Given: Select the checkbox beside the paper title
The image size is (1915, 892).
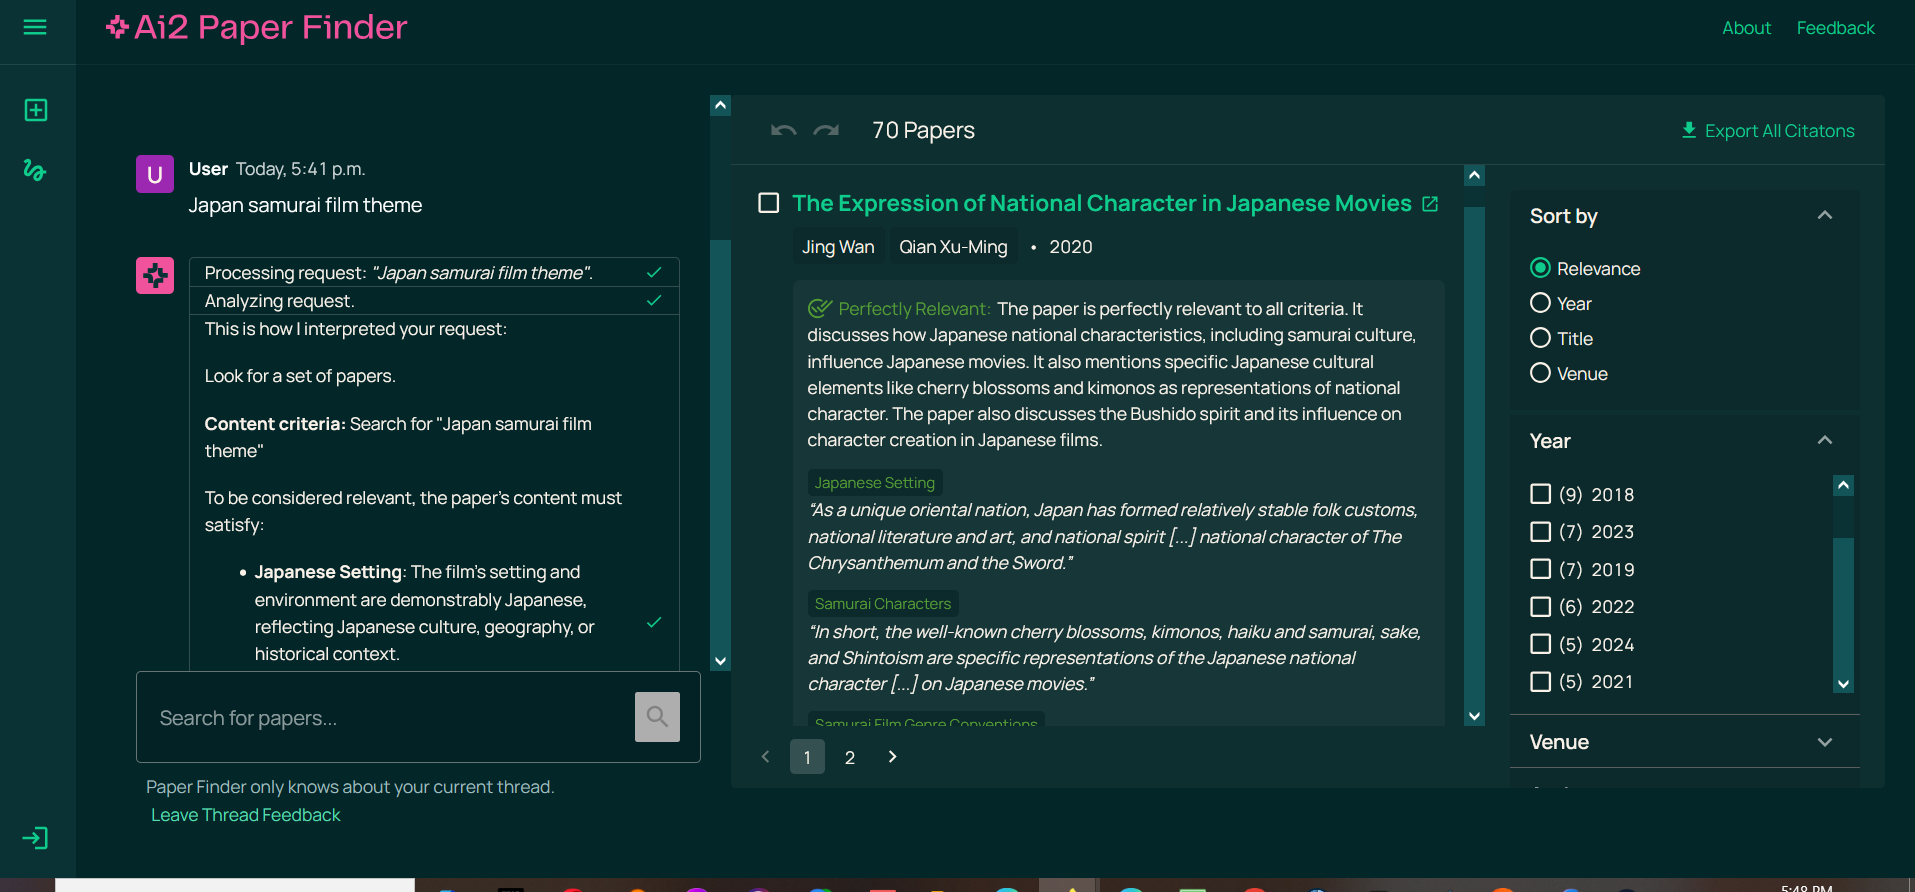Looking at the screenshot, I should tap(769, 203).
